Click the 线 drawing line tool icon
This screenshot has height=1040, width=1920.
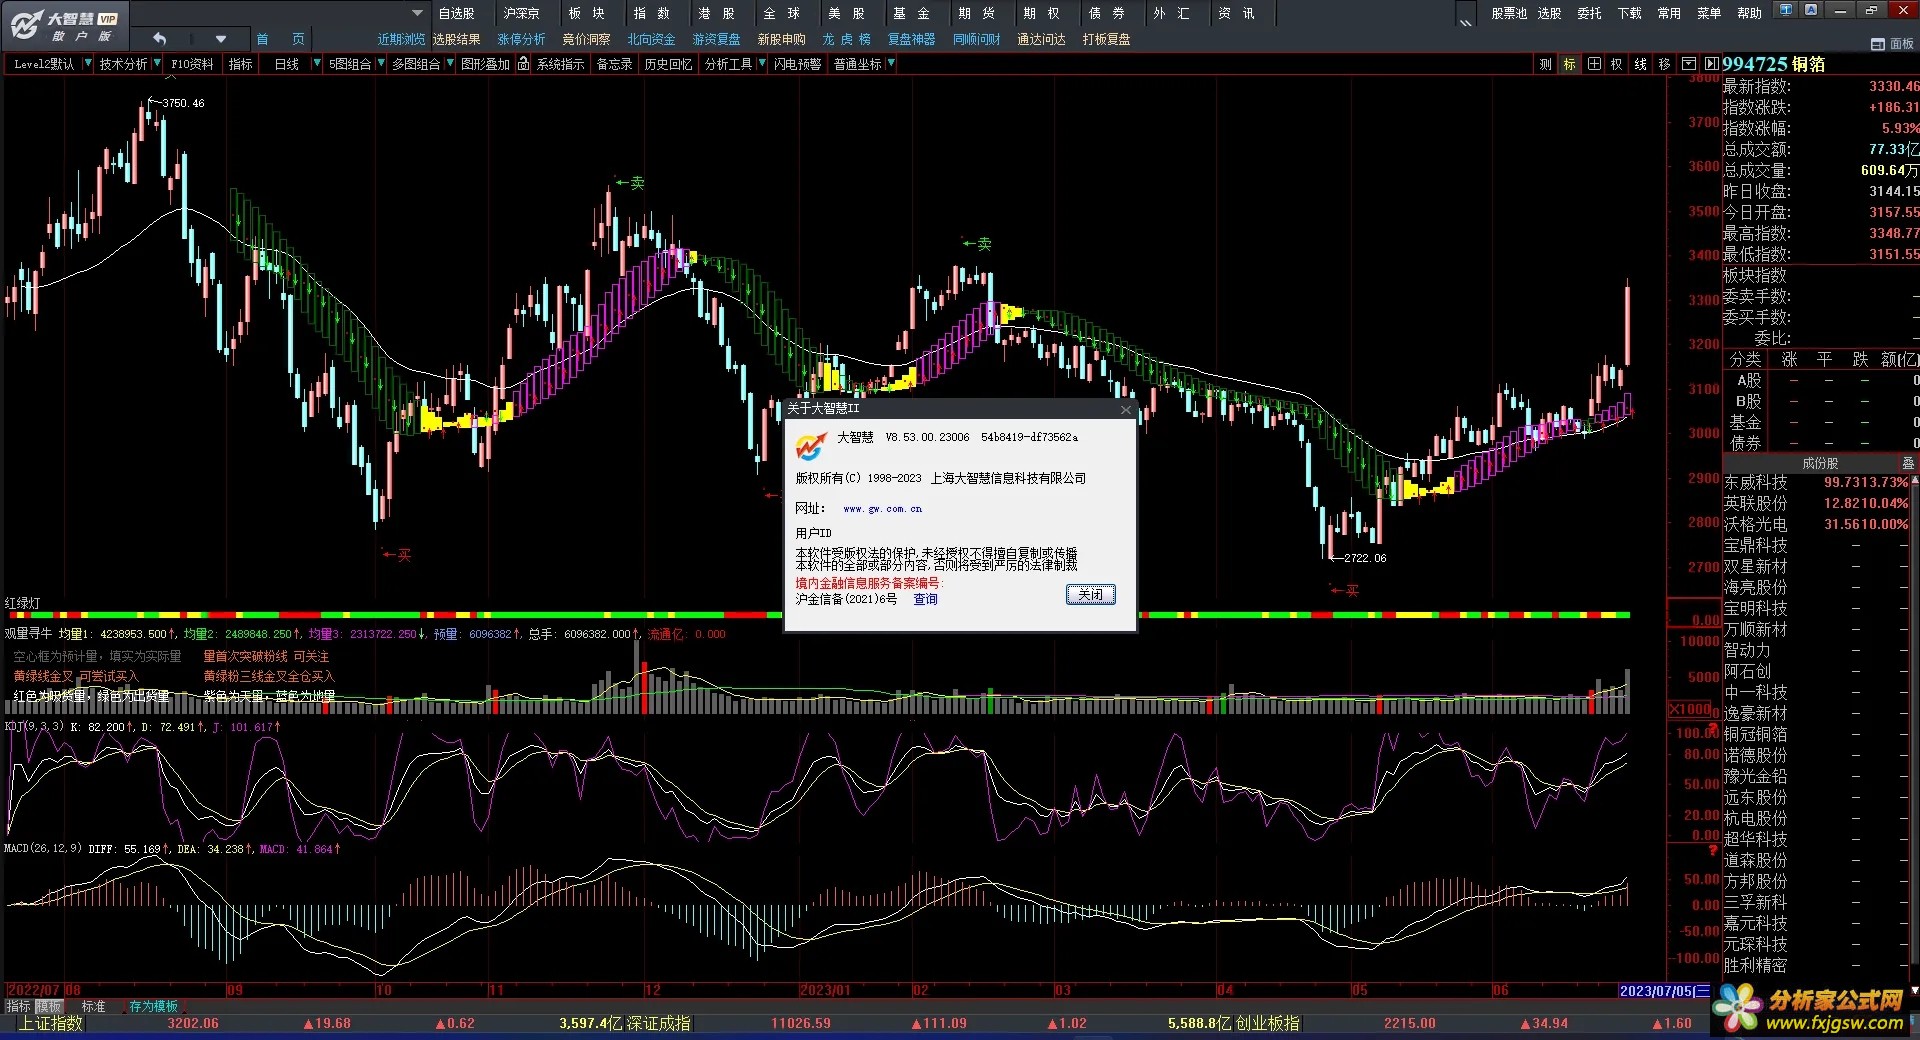(1641, 64)
